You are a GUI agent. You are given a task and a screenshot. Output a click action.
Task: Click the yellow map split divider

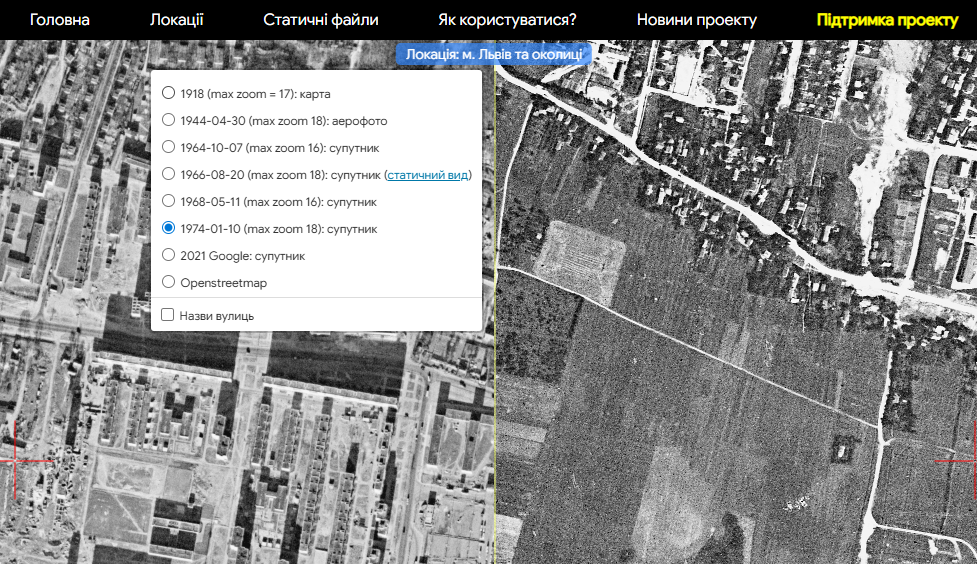[495, 302]
